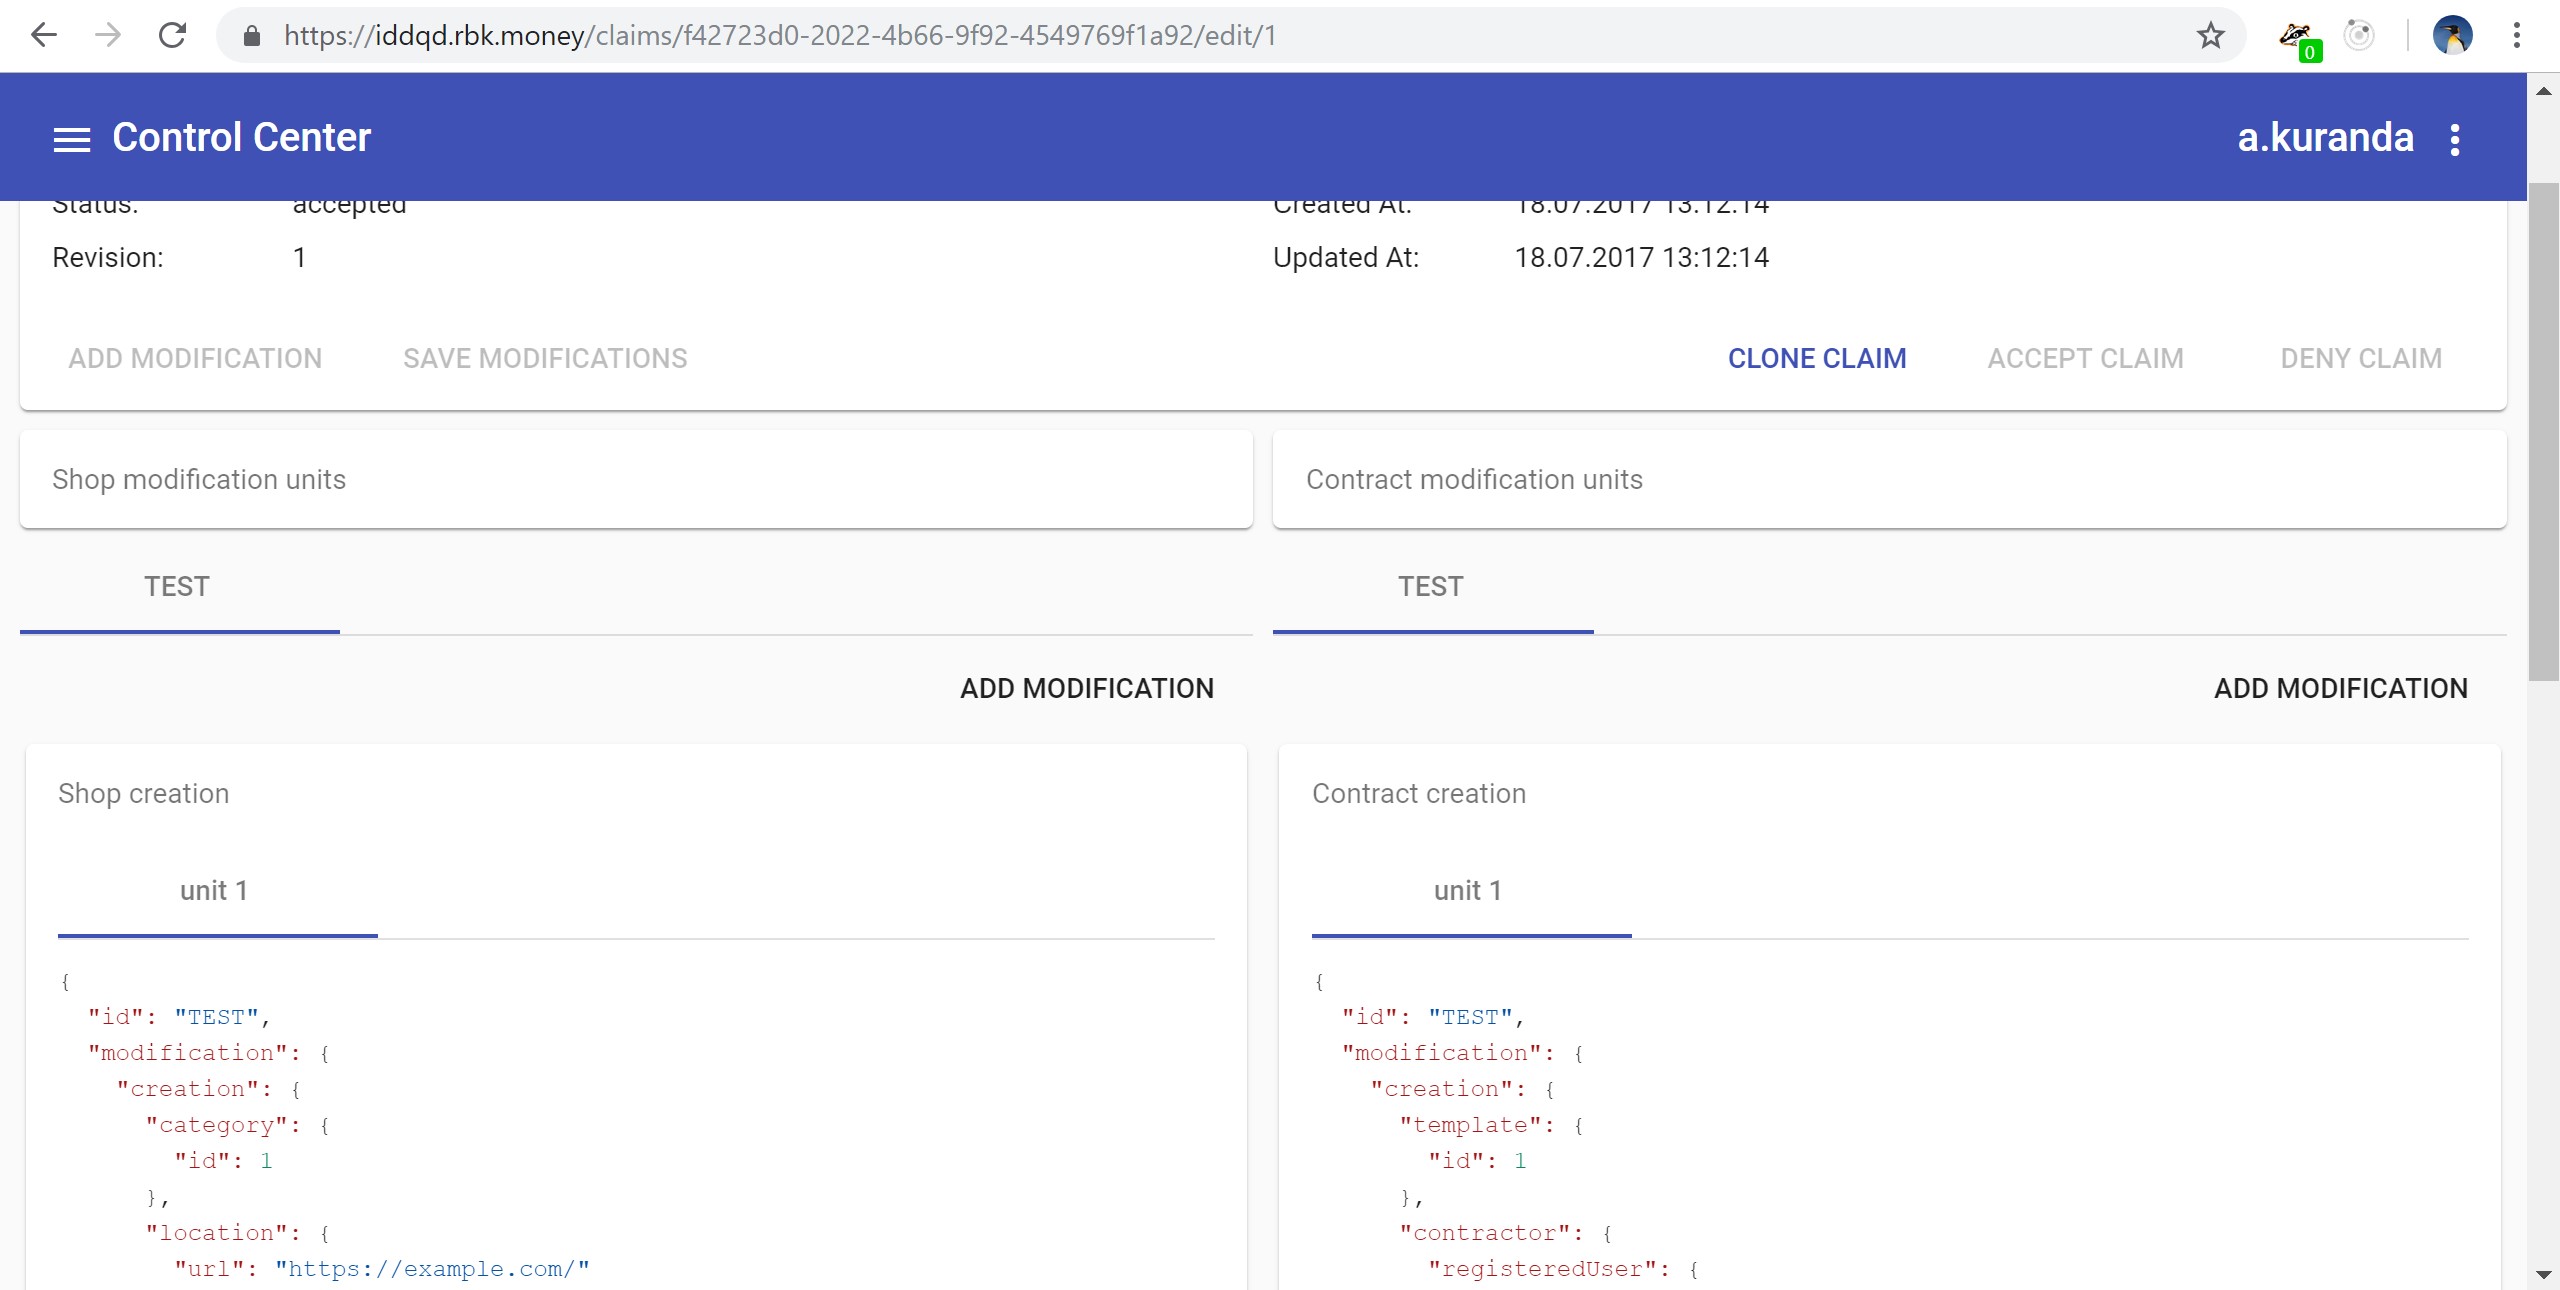Select the unit 1 tab in Contract creation
The image size is (2560, 1290).
(1468, 891)
